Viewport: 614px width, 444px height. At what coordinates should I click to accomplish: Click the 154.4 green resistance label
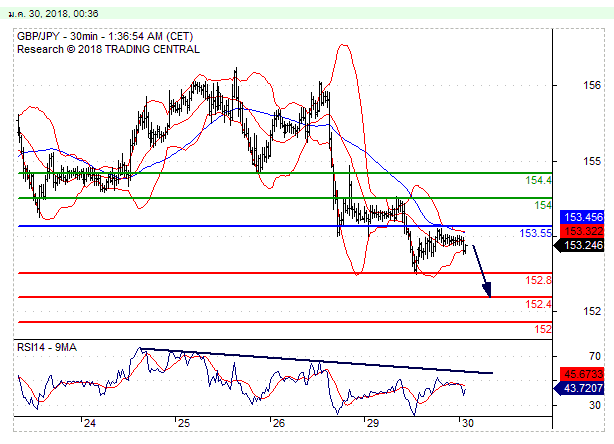click(538, 180)
